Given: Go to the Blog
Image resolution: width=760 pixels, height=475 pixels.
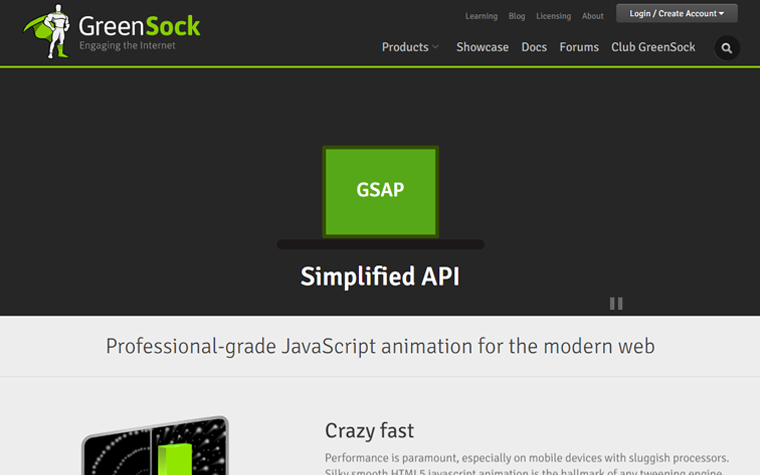Looking at the screenshot, I should click(517, 16).
